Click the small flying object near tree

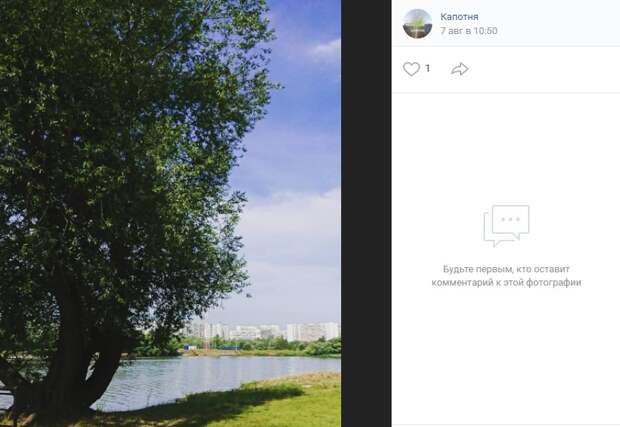point(249,295)
